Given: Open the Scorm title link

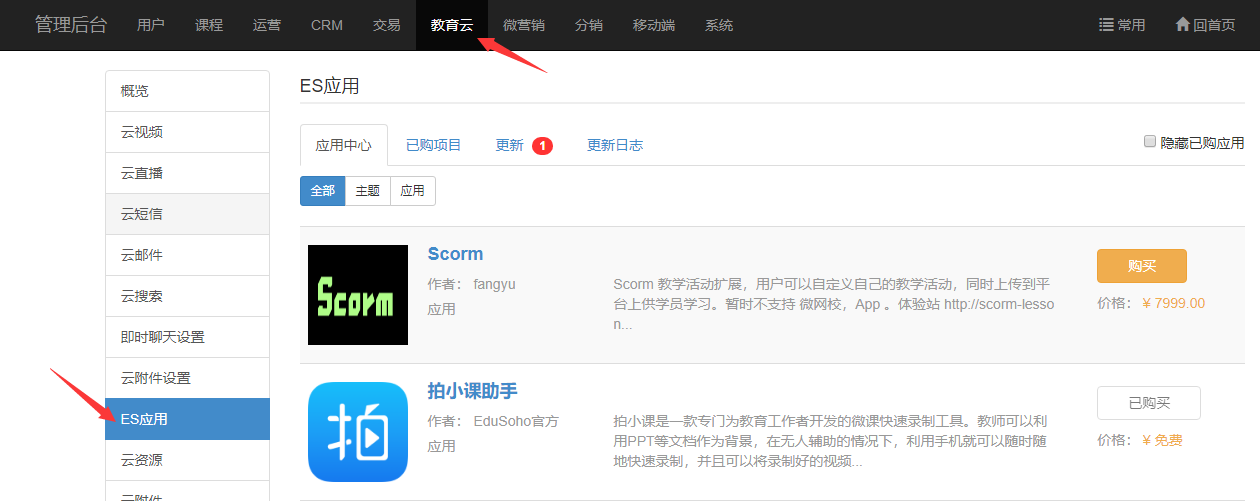Looking at the screenshot, I should pos(455,254).
